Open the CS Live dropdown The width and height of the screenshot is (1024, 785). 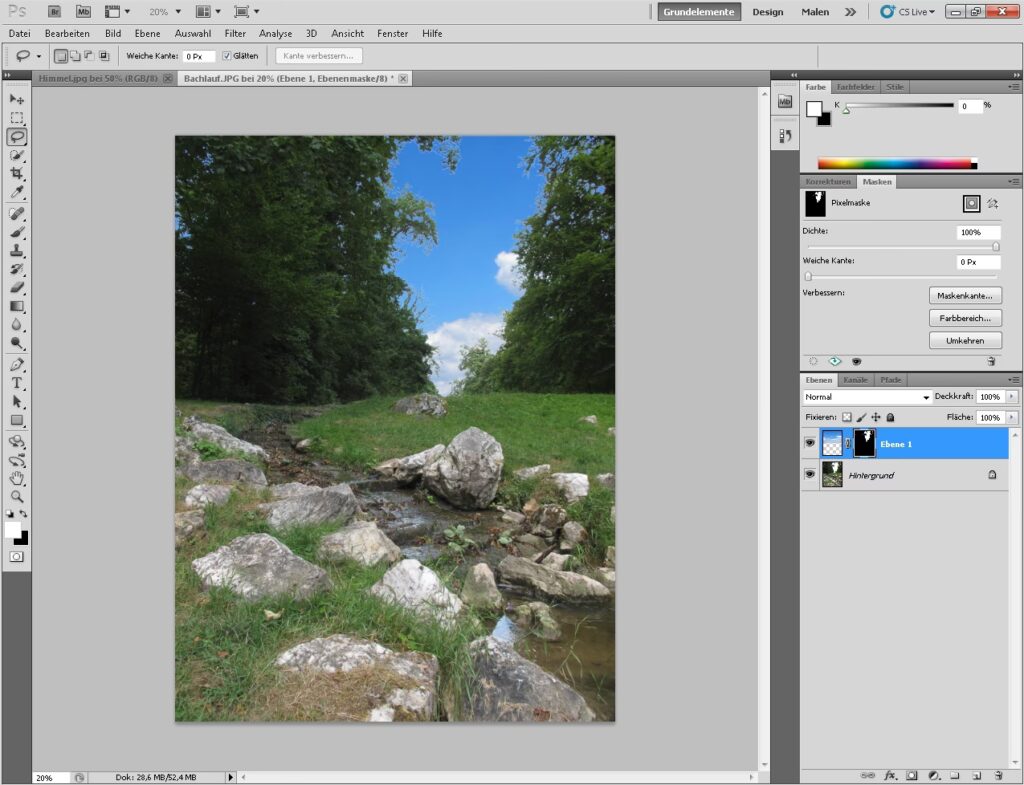pyautogui.click(x=908, y=12)
